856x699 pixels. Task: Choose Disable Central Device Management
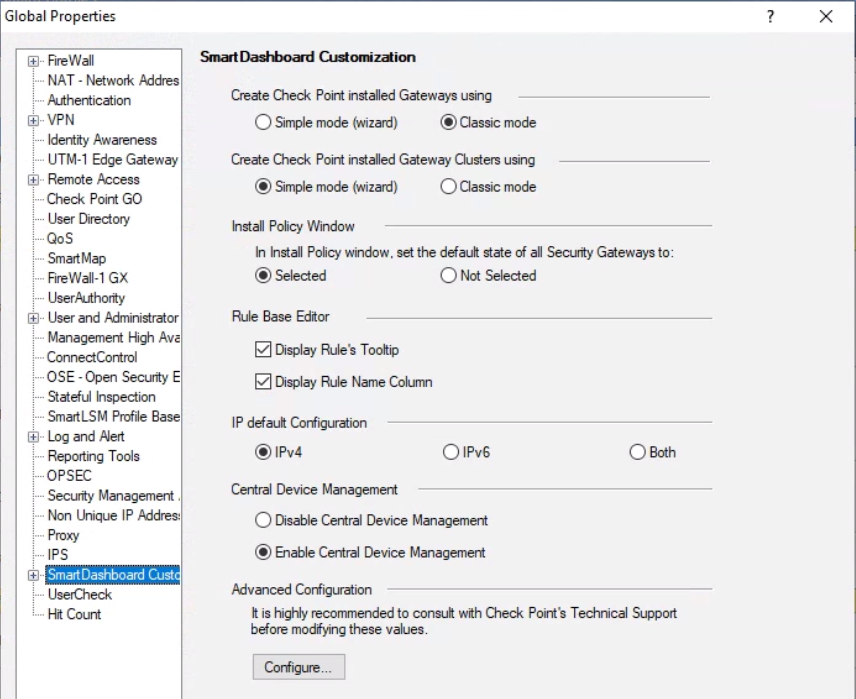click(x=263, y=520)
